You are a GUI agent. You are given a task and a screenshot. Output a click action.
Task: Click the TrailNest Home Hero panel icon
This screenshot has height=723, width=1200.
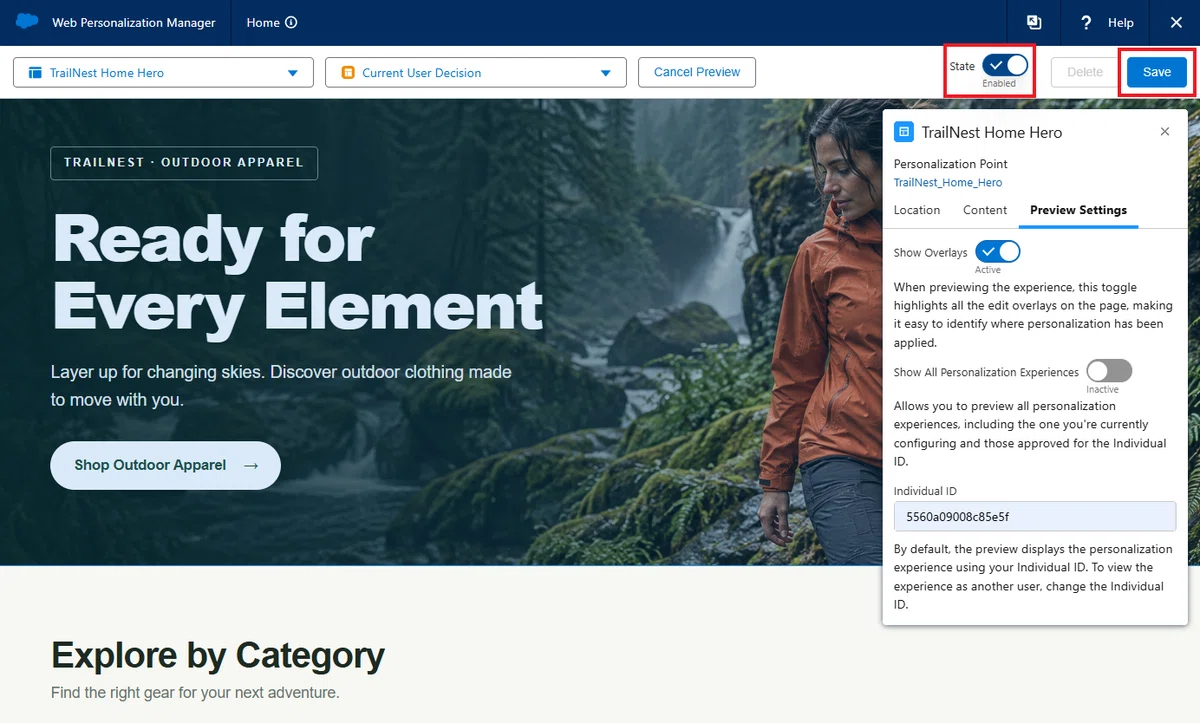pyautogui.click(x=903, y=132)
